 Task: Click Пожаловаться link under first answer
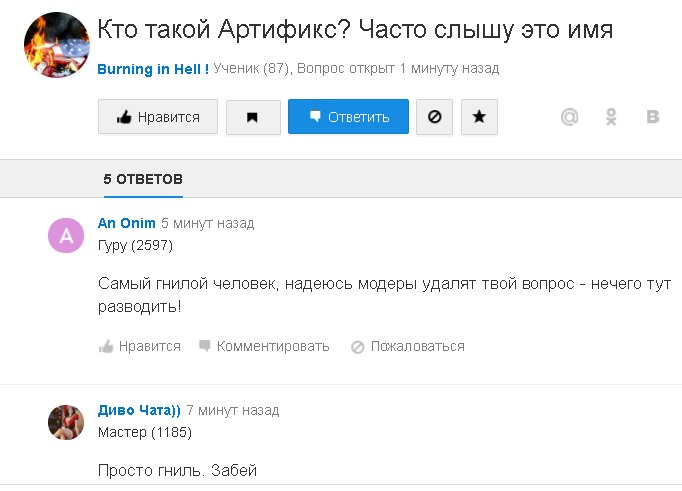click(418, 347)
